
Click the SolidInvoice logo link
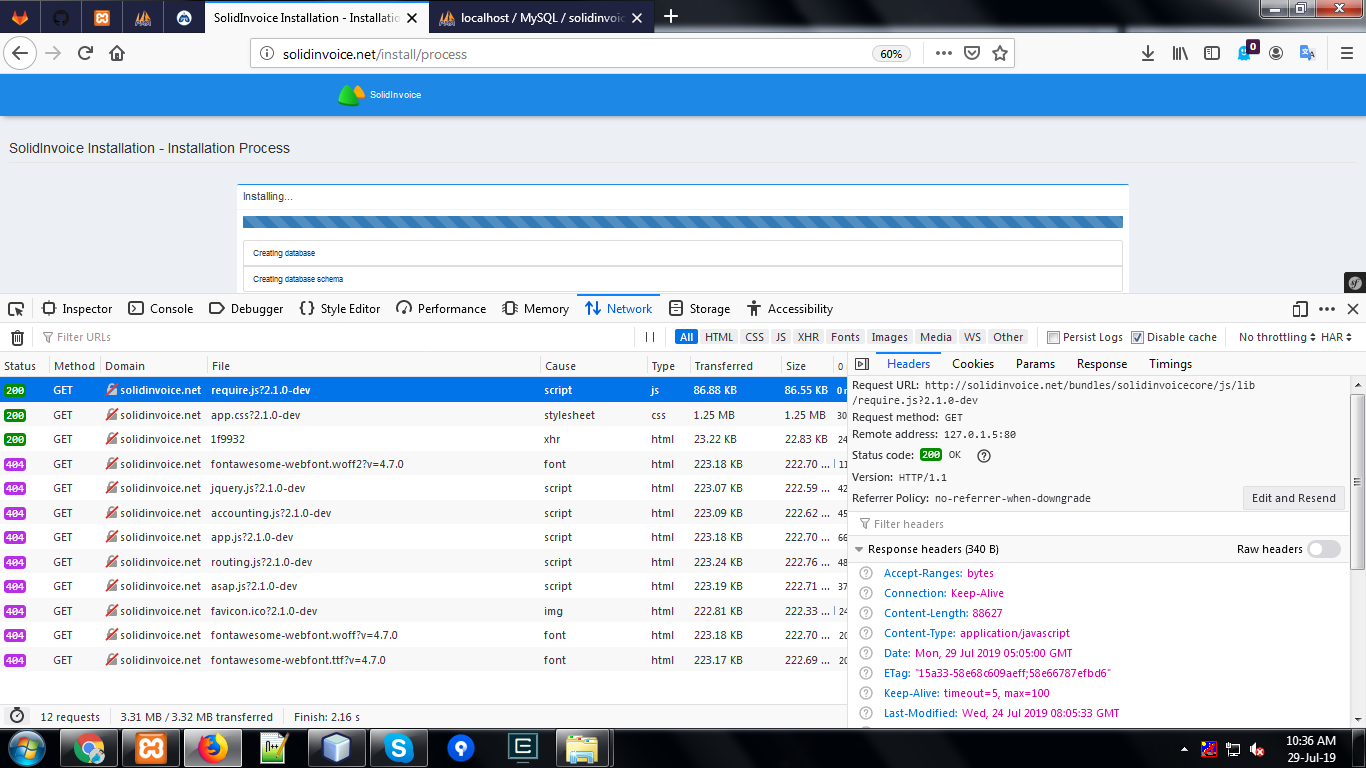pyautogui.click(x=379, y=95)
